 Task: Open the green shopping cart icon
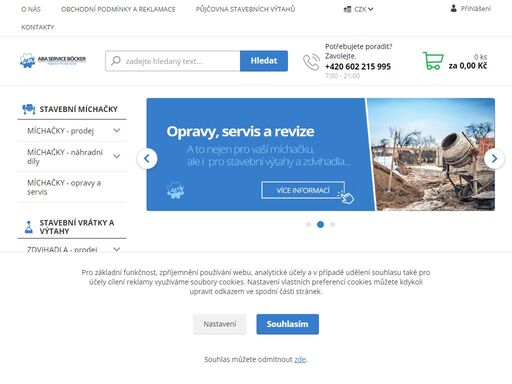tap(433, 61)
